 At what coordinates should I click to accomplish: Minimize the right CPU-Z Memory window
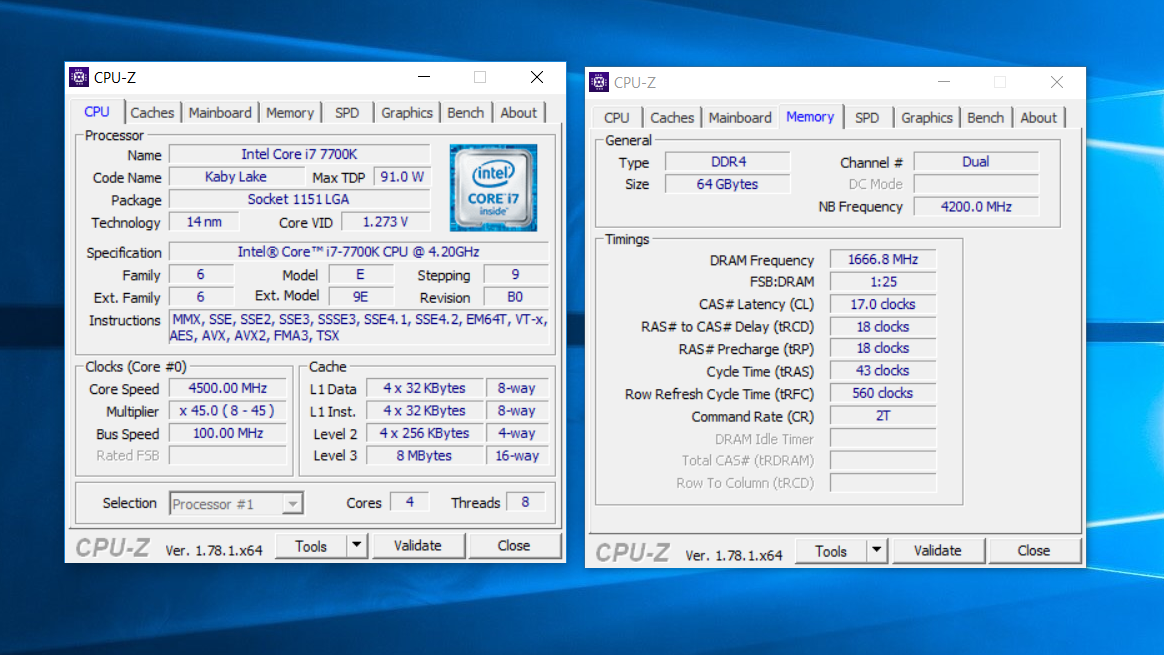[943, 83]
